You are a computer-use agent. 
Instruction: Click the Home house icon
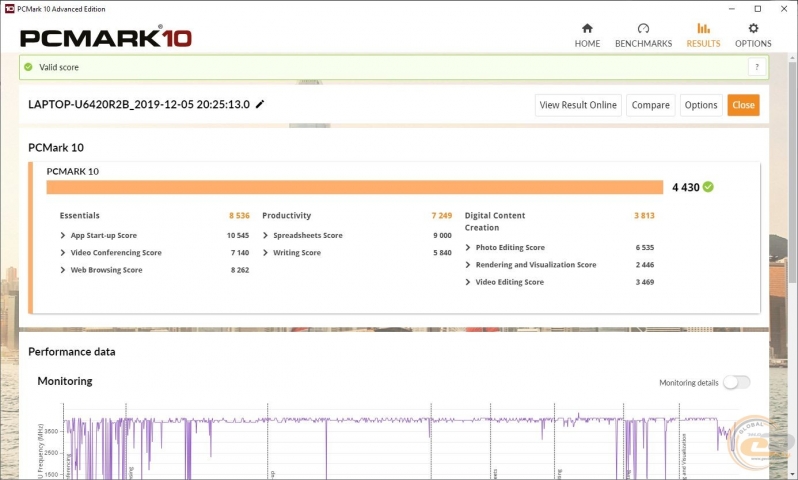587,28
